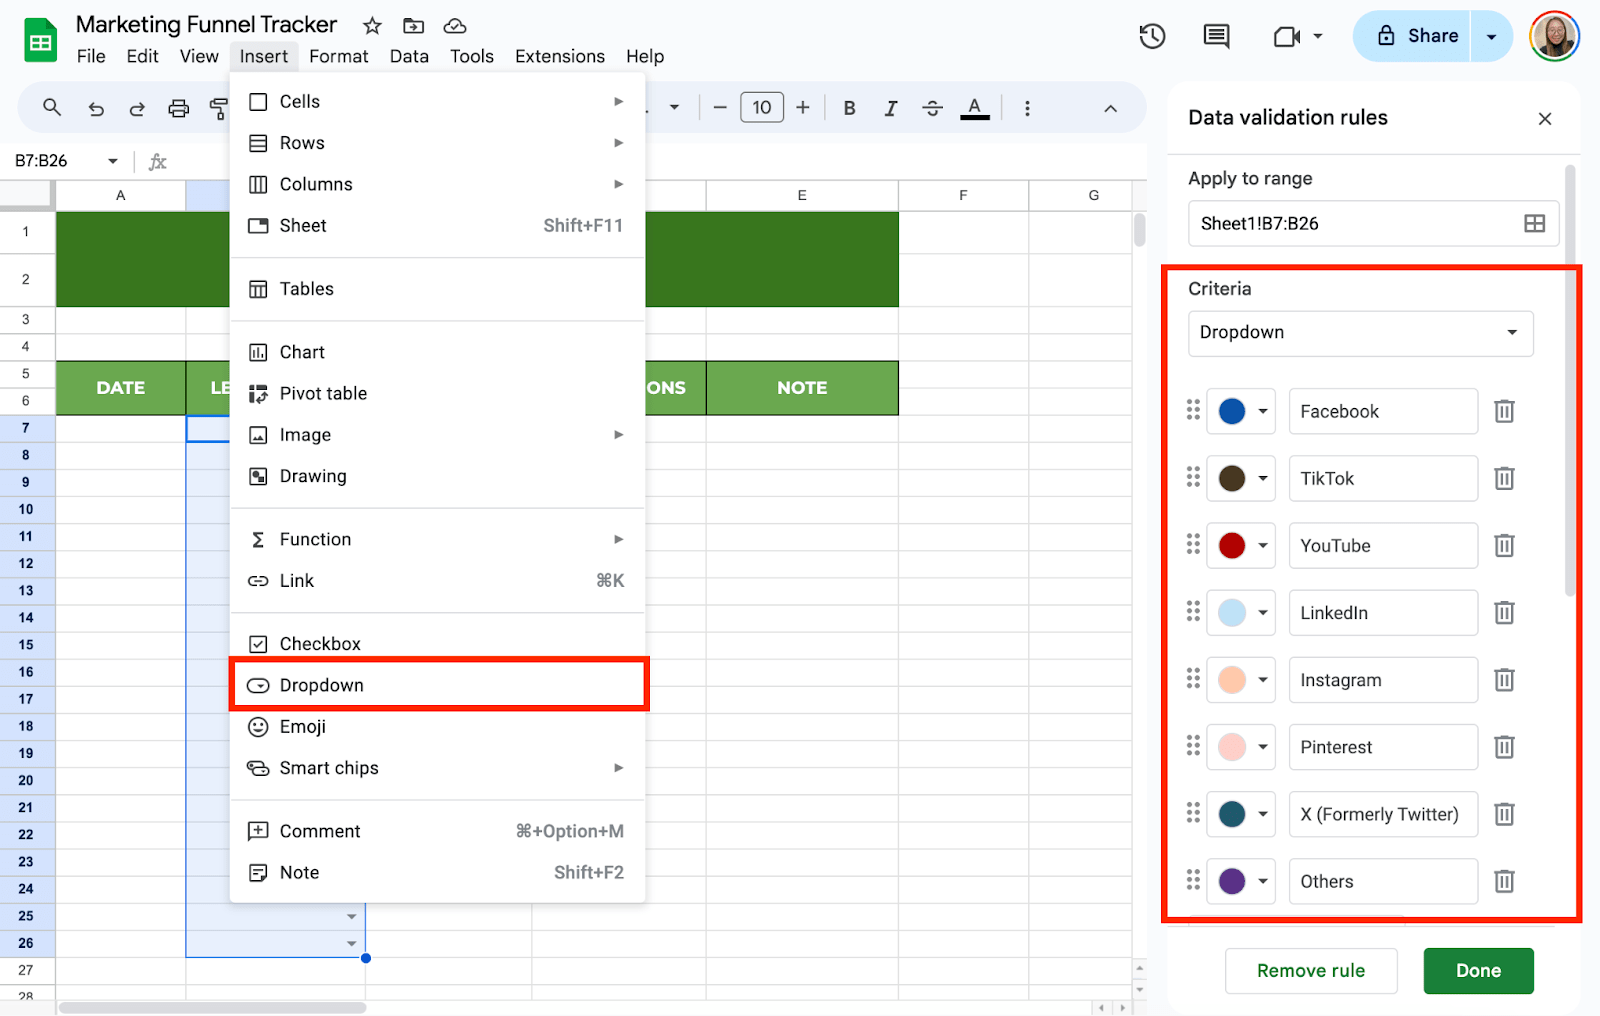Open the Criteria Dropdown selector

[x=1360, y=333]
